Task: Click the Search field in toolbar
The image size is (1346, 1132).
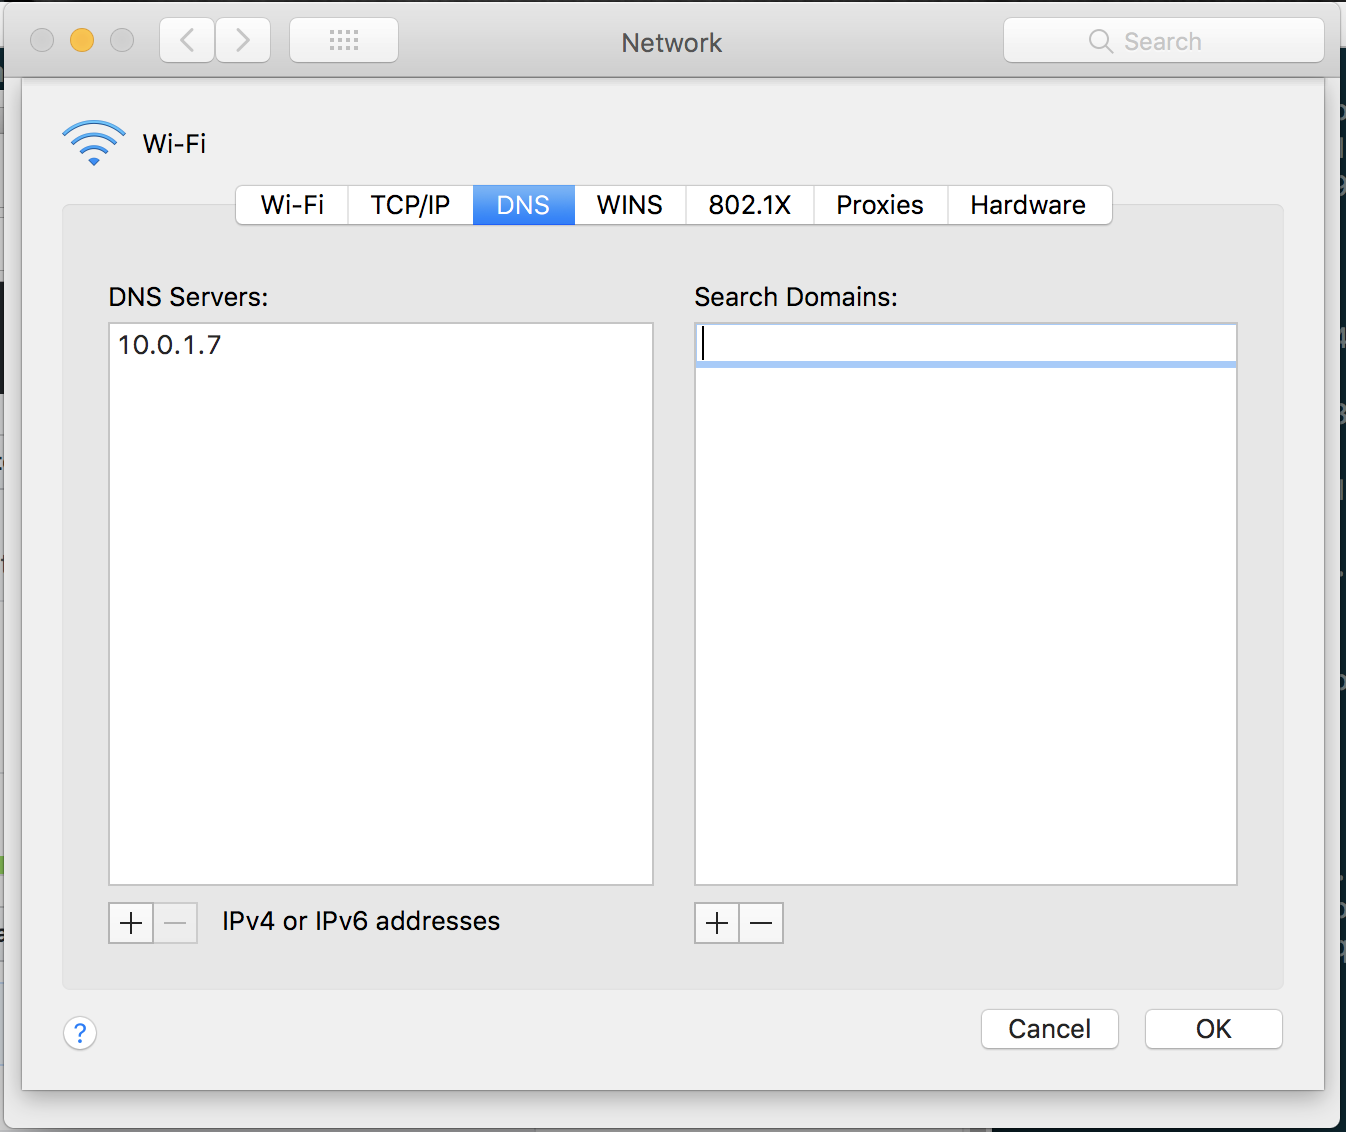Action: point(1163,41)
